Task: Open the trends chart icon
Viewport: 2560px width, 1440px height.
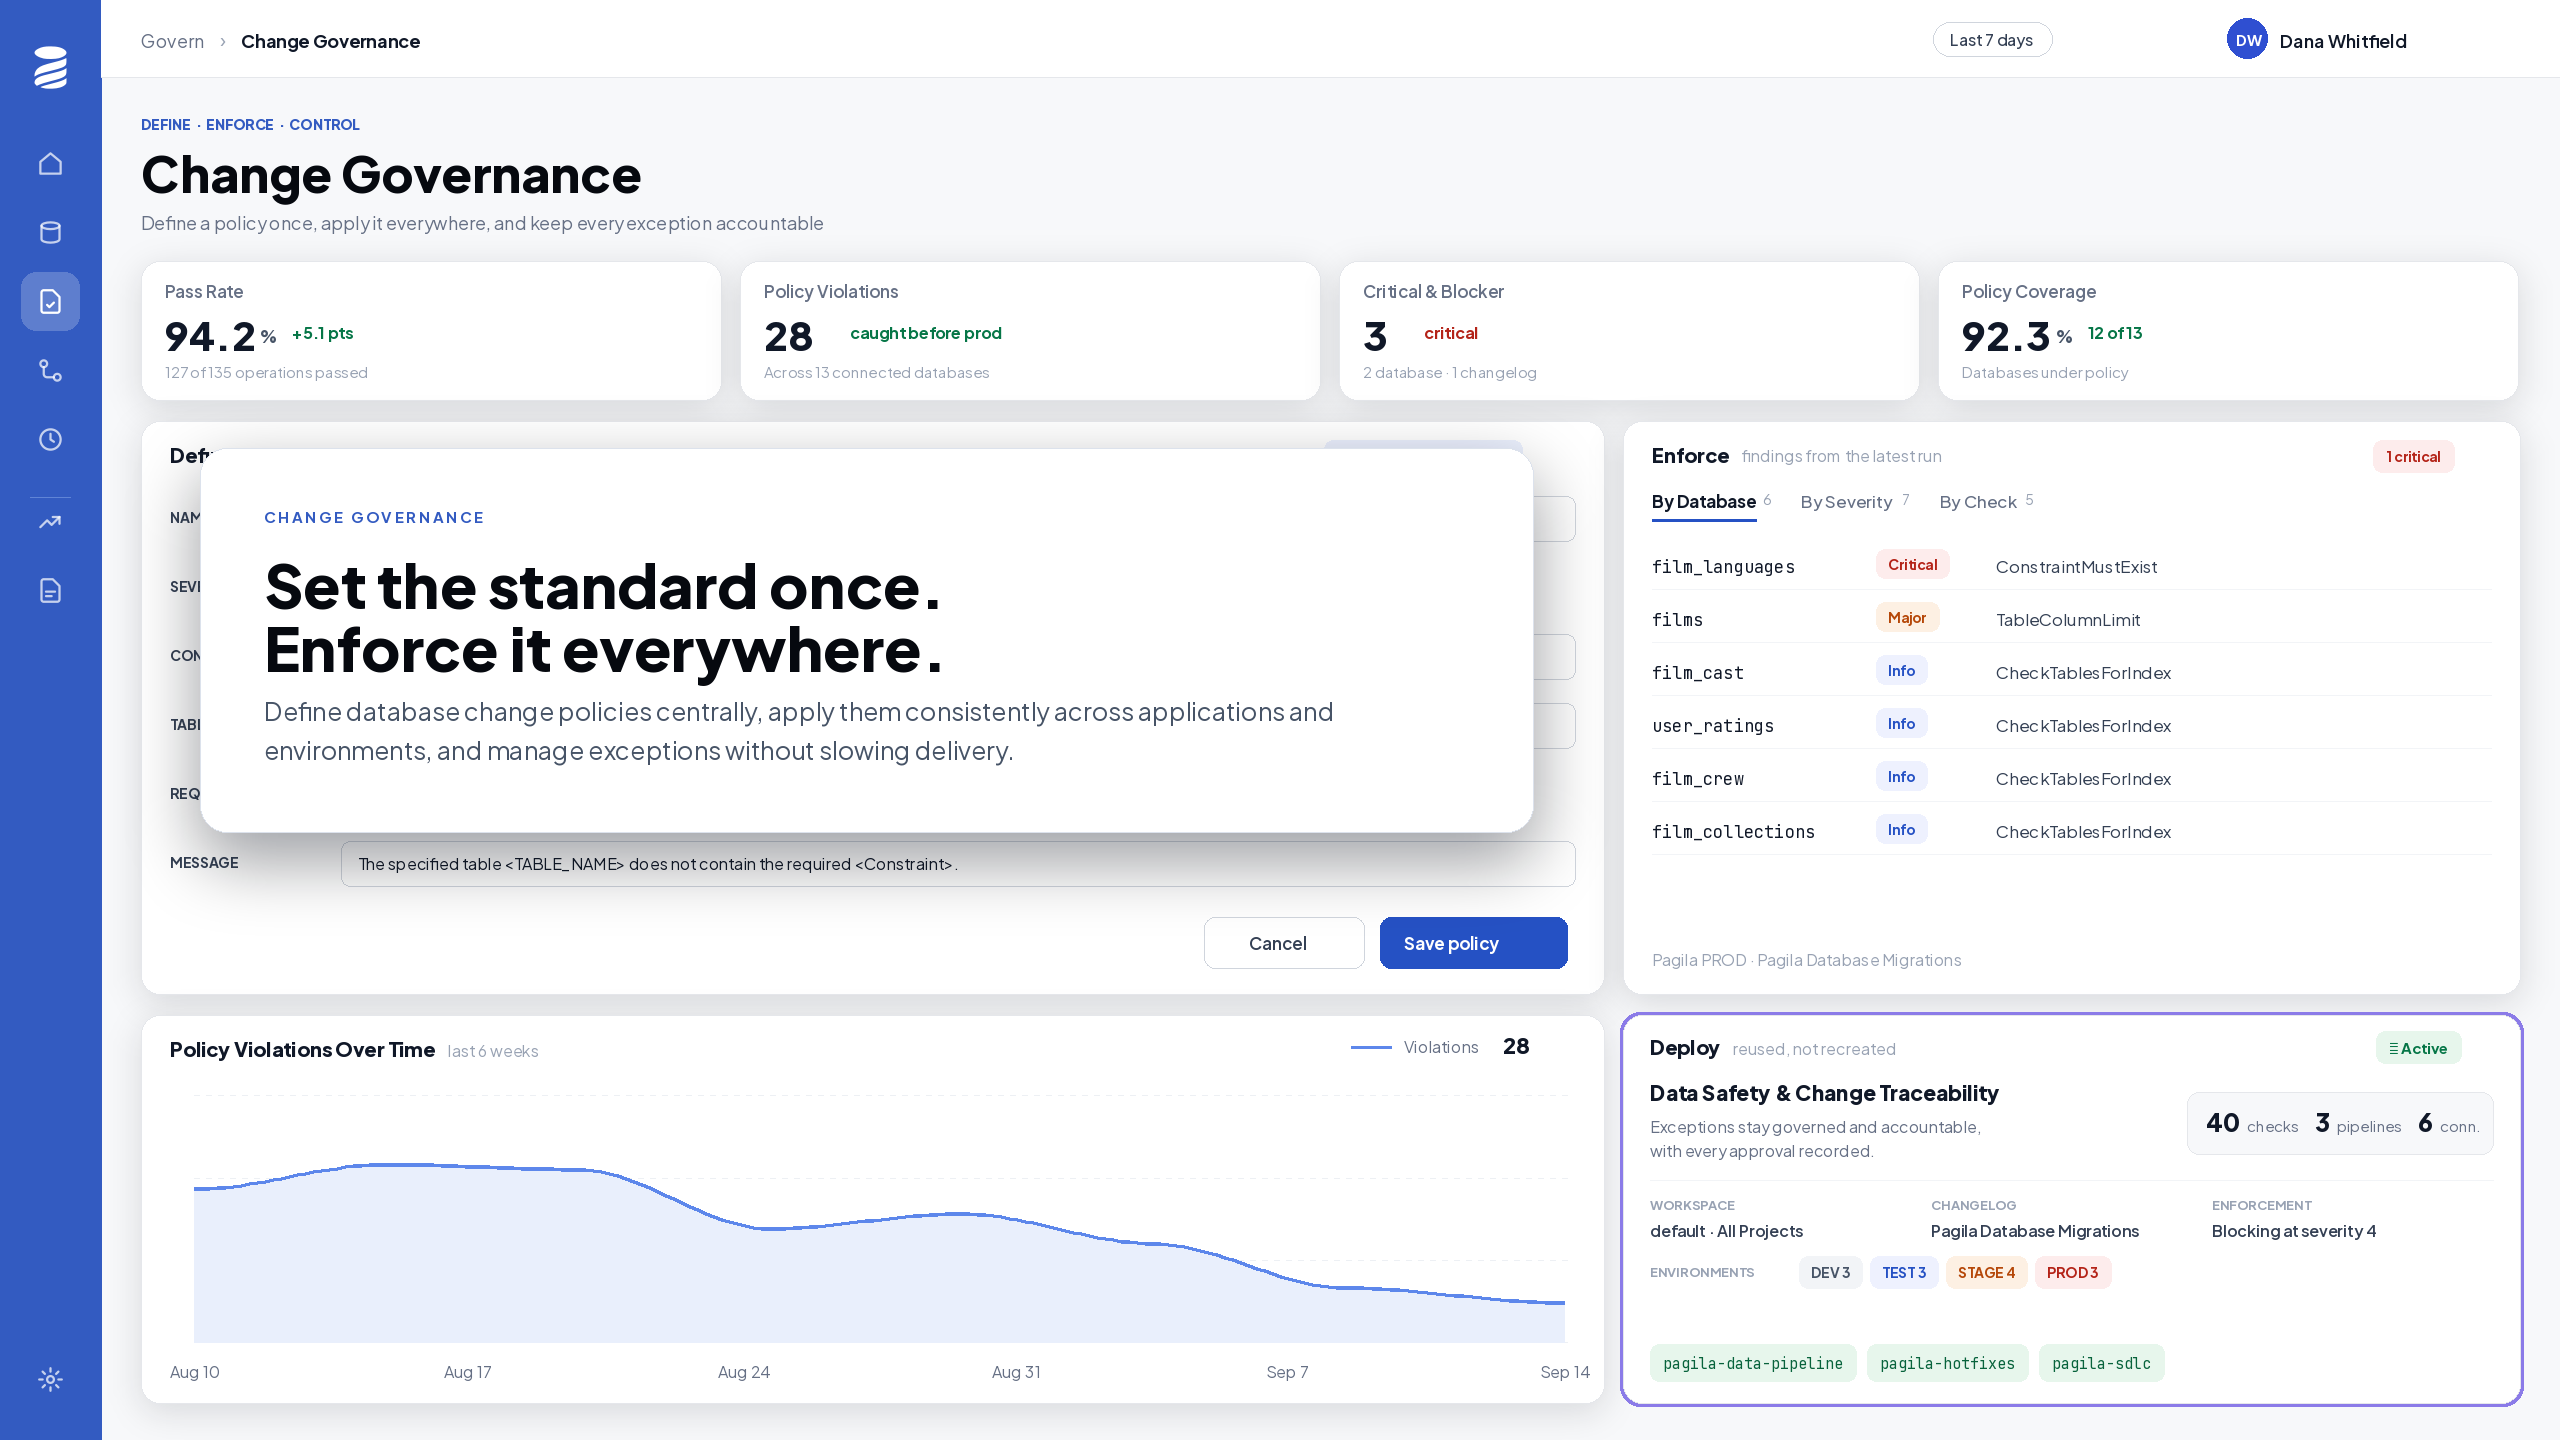Action: (50, 521)
